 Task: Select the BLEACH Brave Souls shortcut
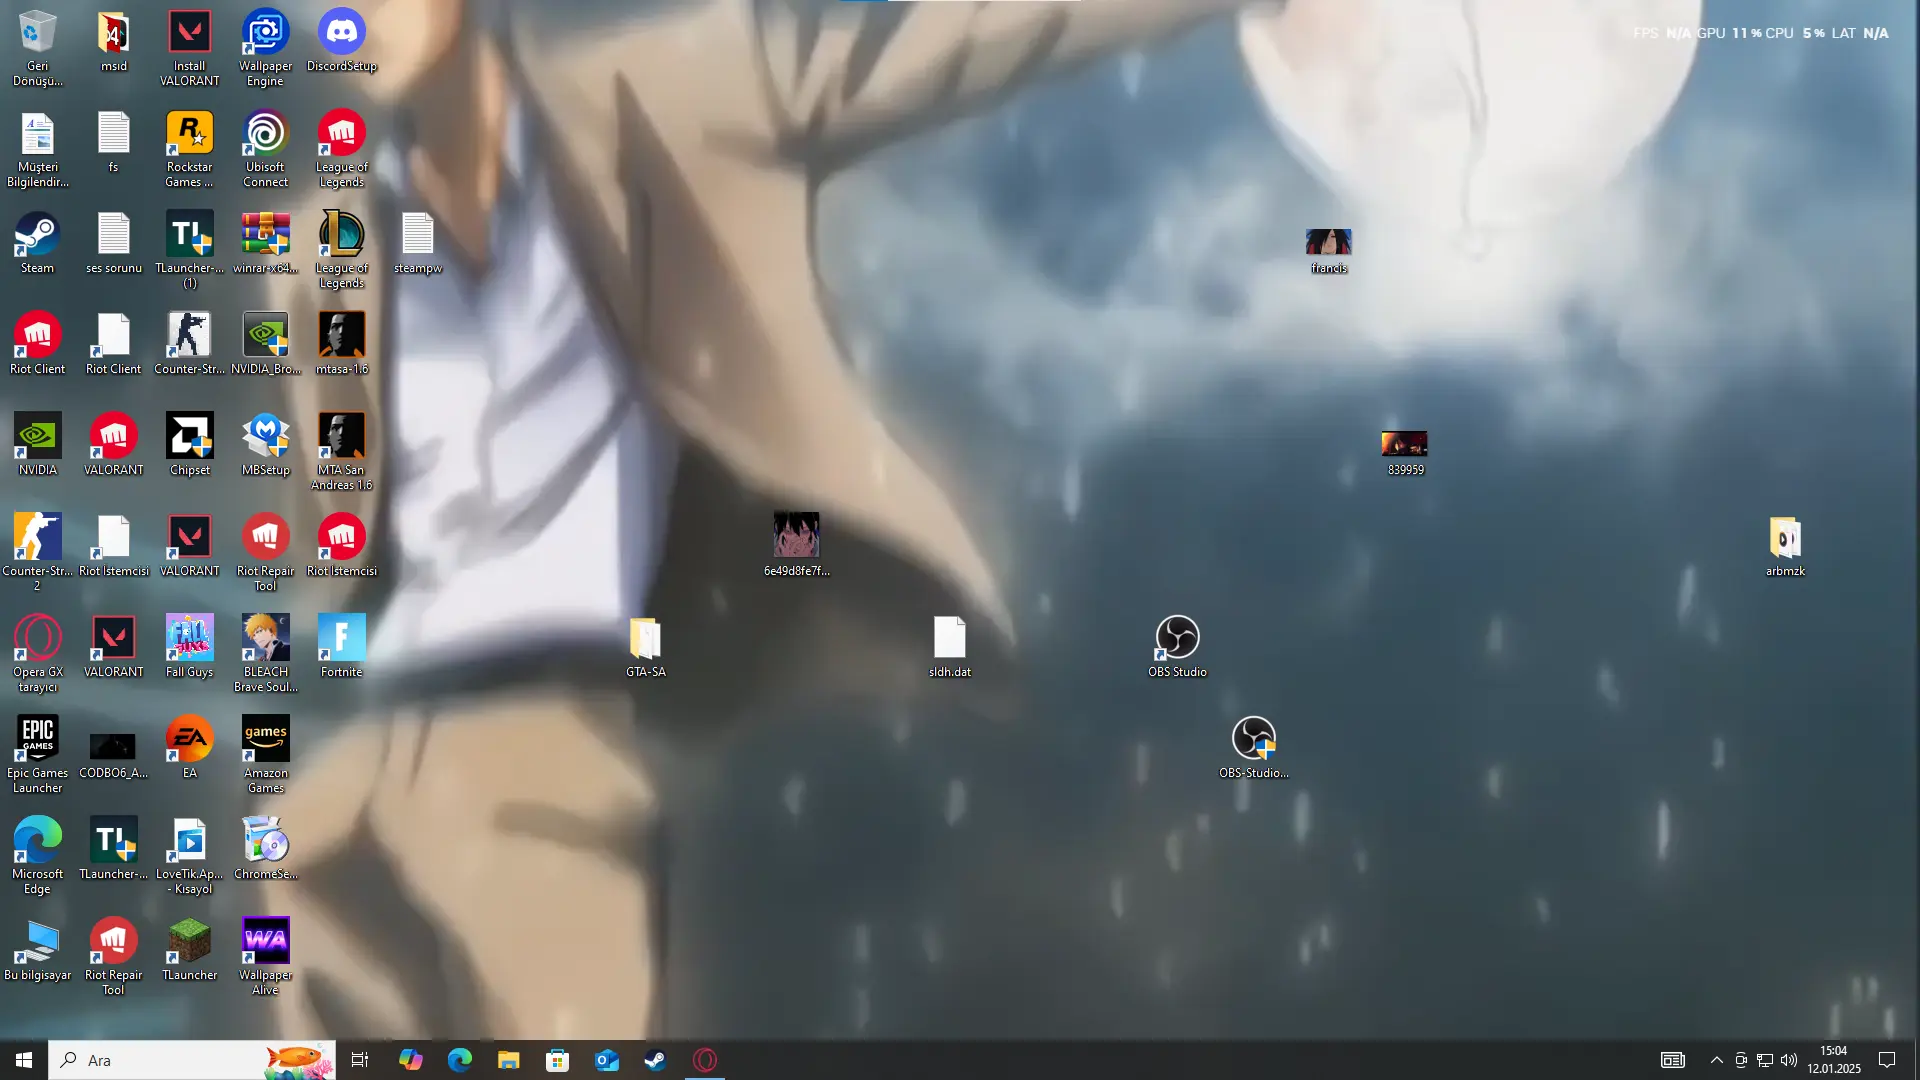pos(265,654)
